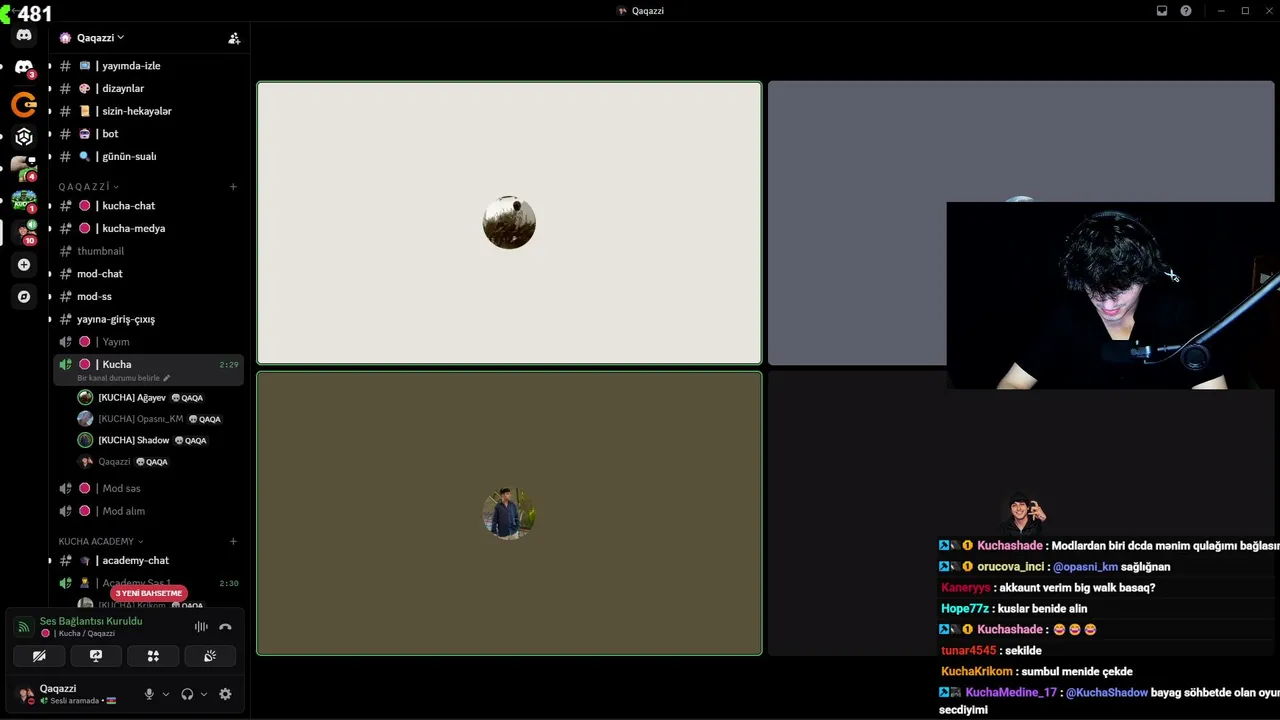Join the Mod sas voice channel

(148, 489)
